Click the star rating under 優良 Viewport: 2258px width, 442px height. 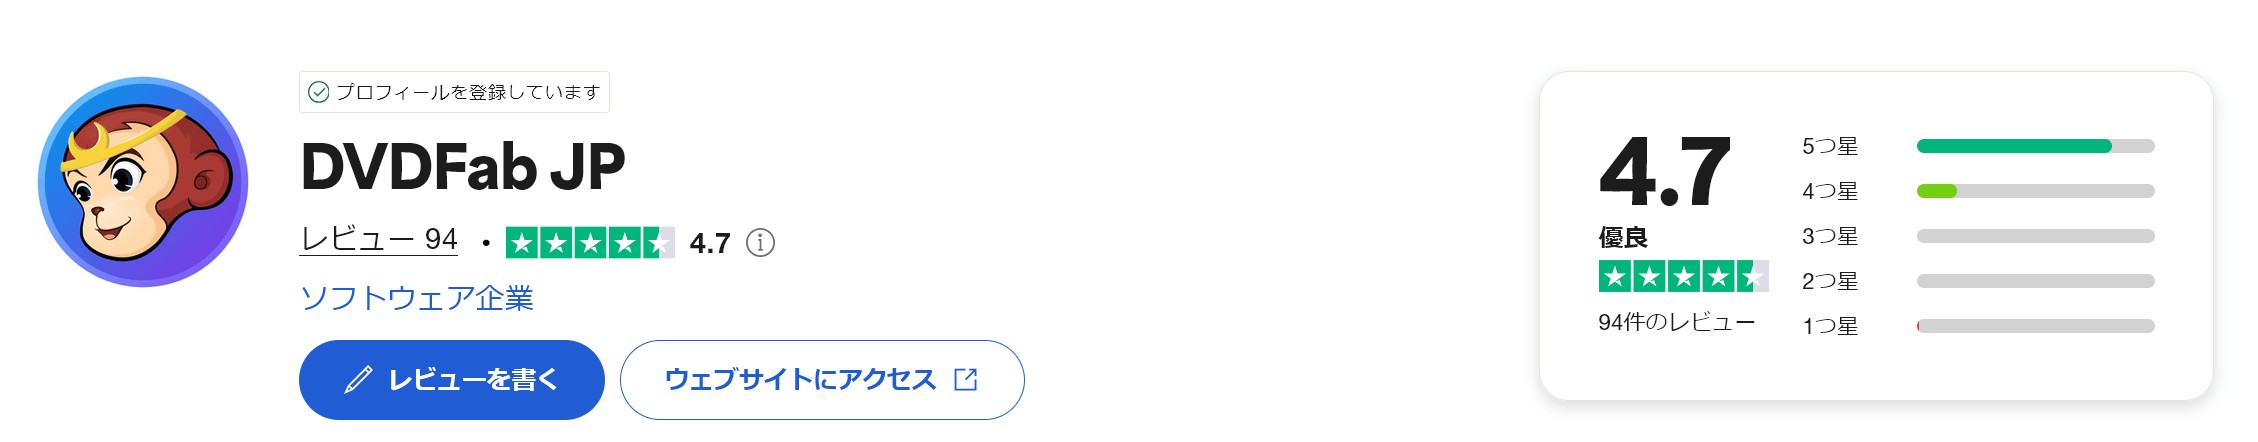click(1684, 276)
